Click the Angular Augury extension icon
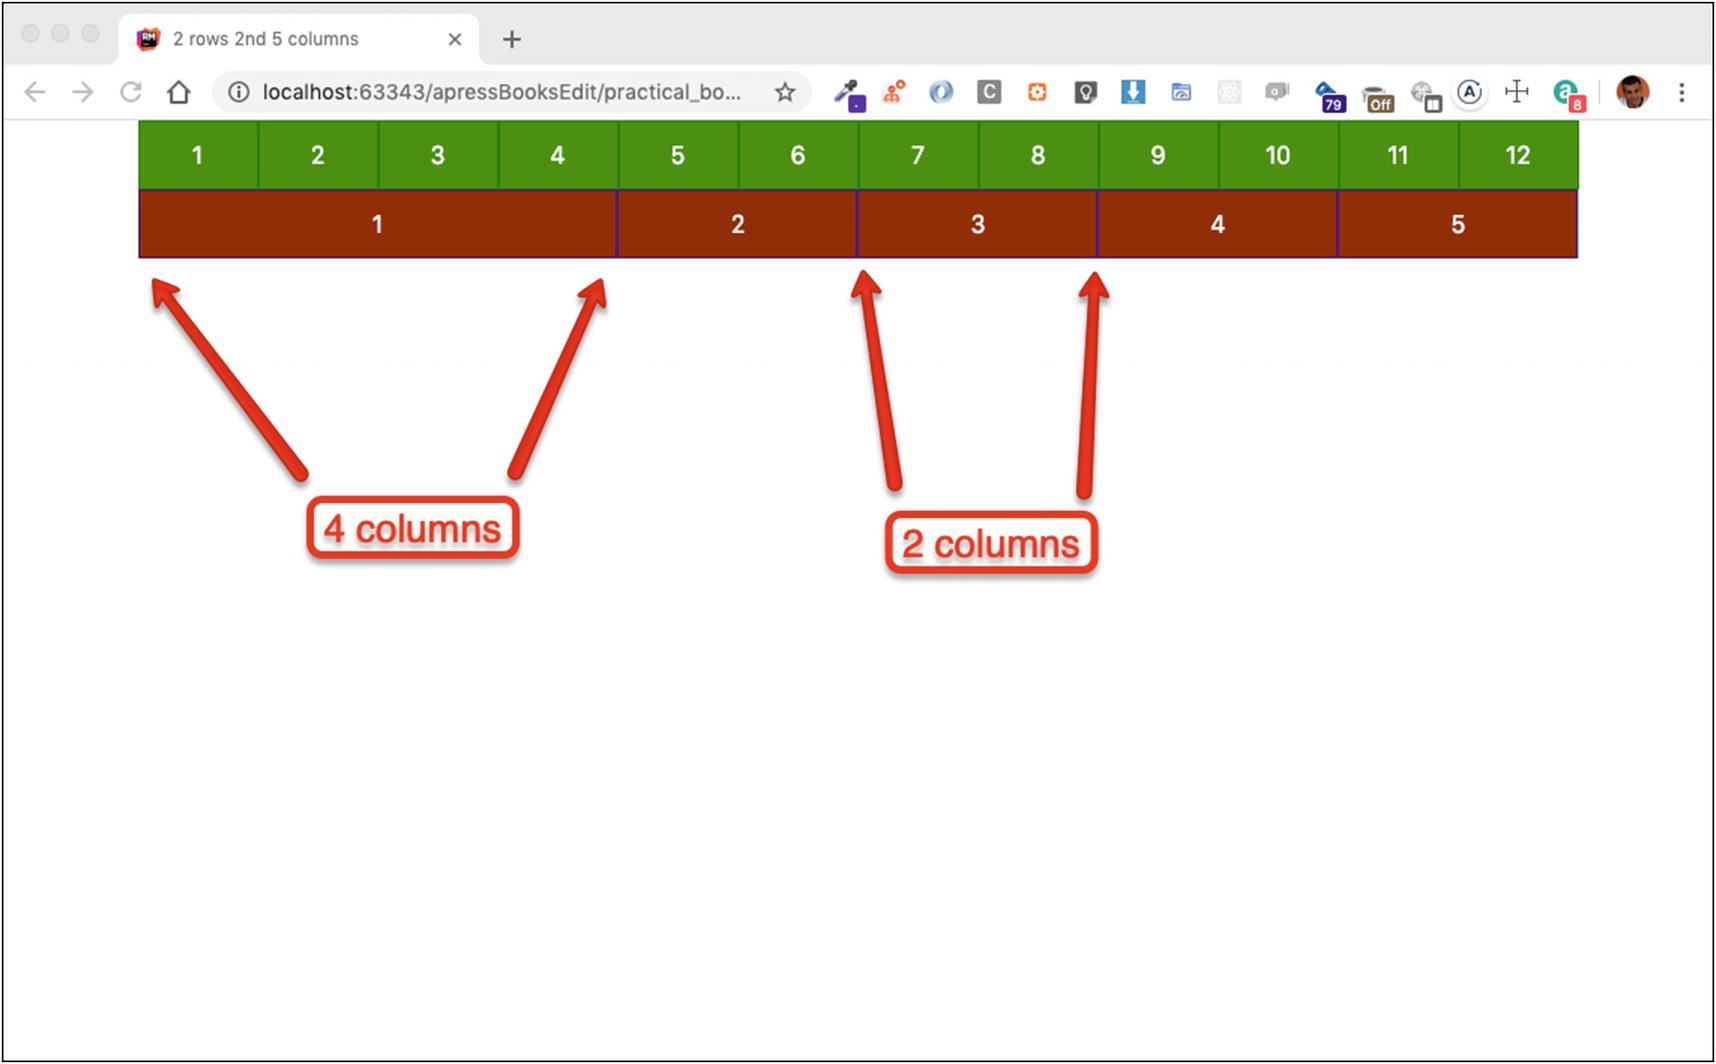This screenshot has height=1064, width=1716. (1468, 93)
